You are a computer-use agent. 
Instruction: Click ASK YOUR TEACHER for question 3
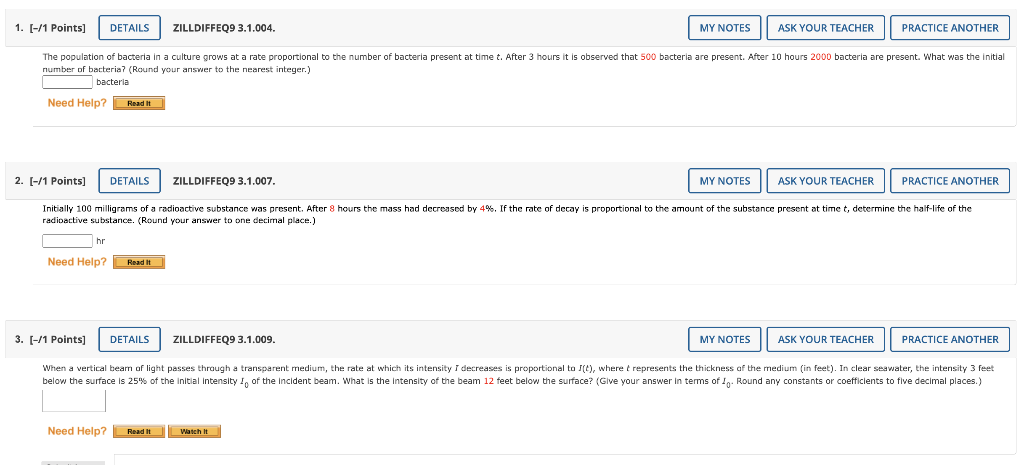point(825,340)
